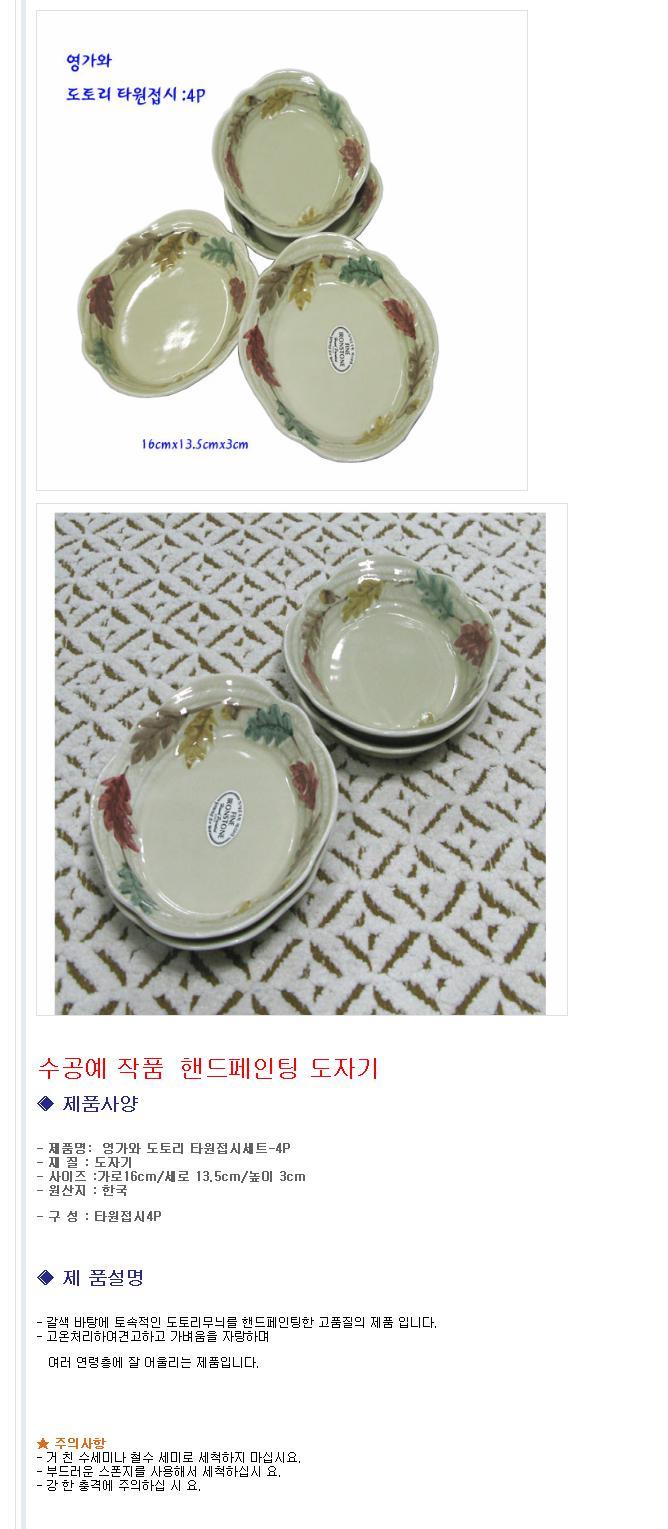Click the blue diamond icon beside 제 품설명

pyautogui.click(x=44, y=1278)
